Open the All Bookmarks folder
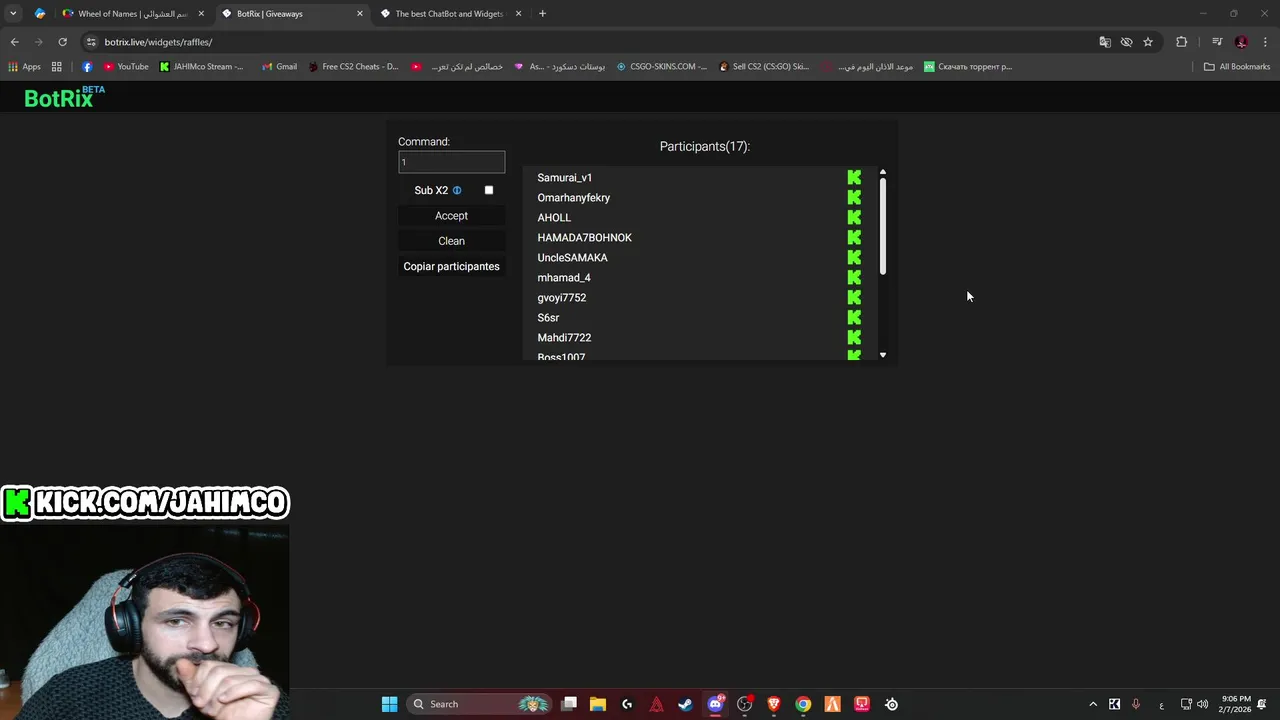The image size is (1280, 720). pos(1237,67)
